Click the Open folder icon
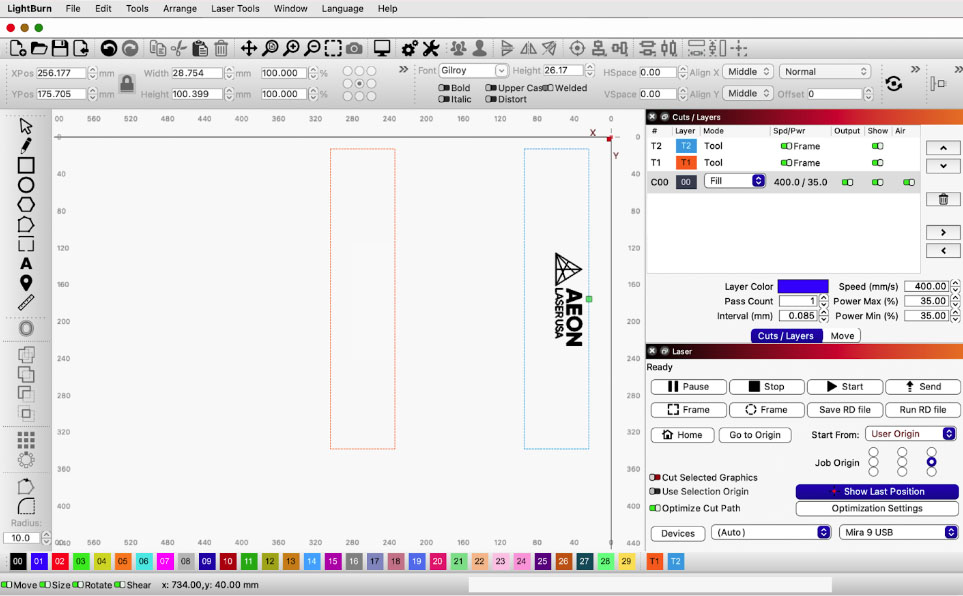This screenshot has width=963, height=596. [39, 49]
